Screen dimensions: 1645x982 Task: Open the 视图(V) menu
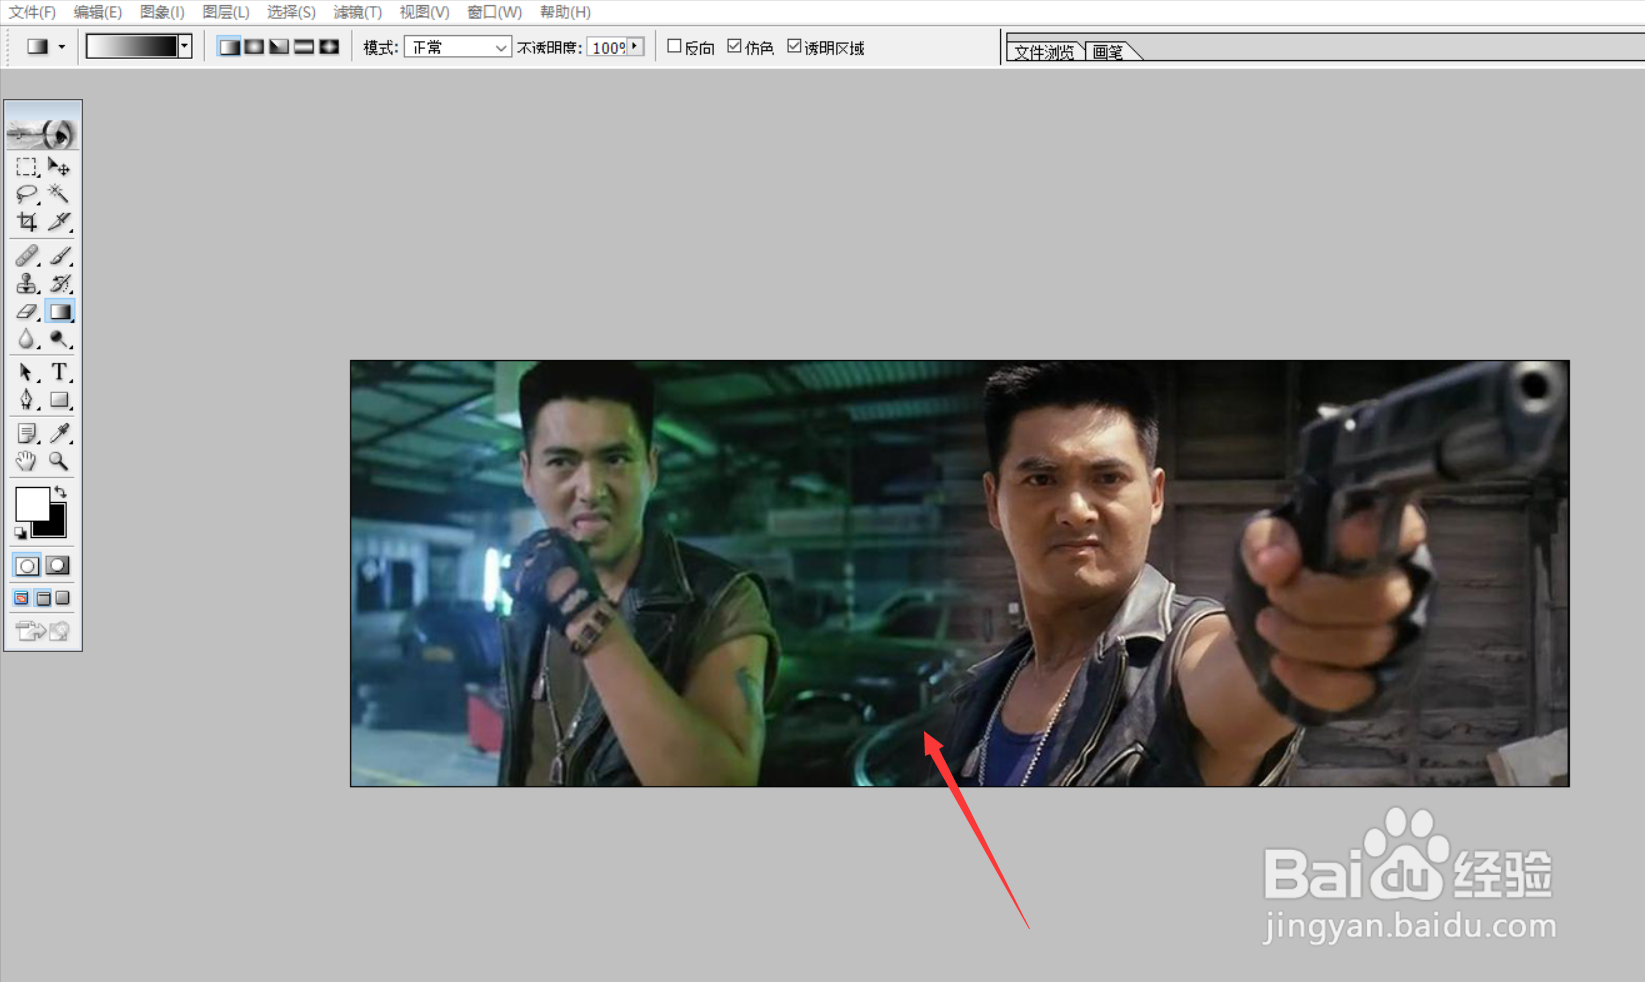(x=424, y=12)
